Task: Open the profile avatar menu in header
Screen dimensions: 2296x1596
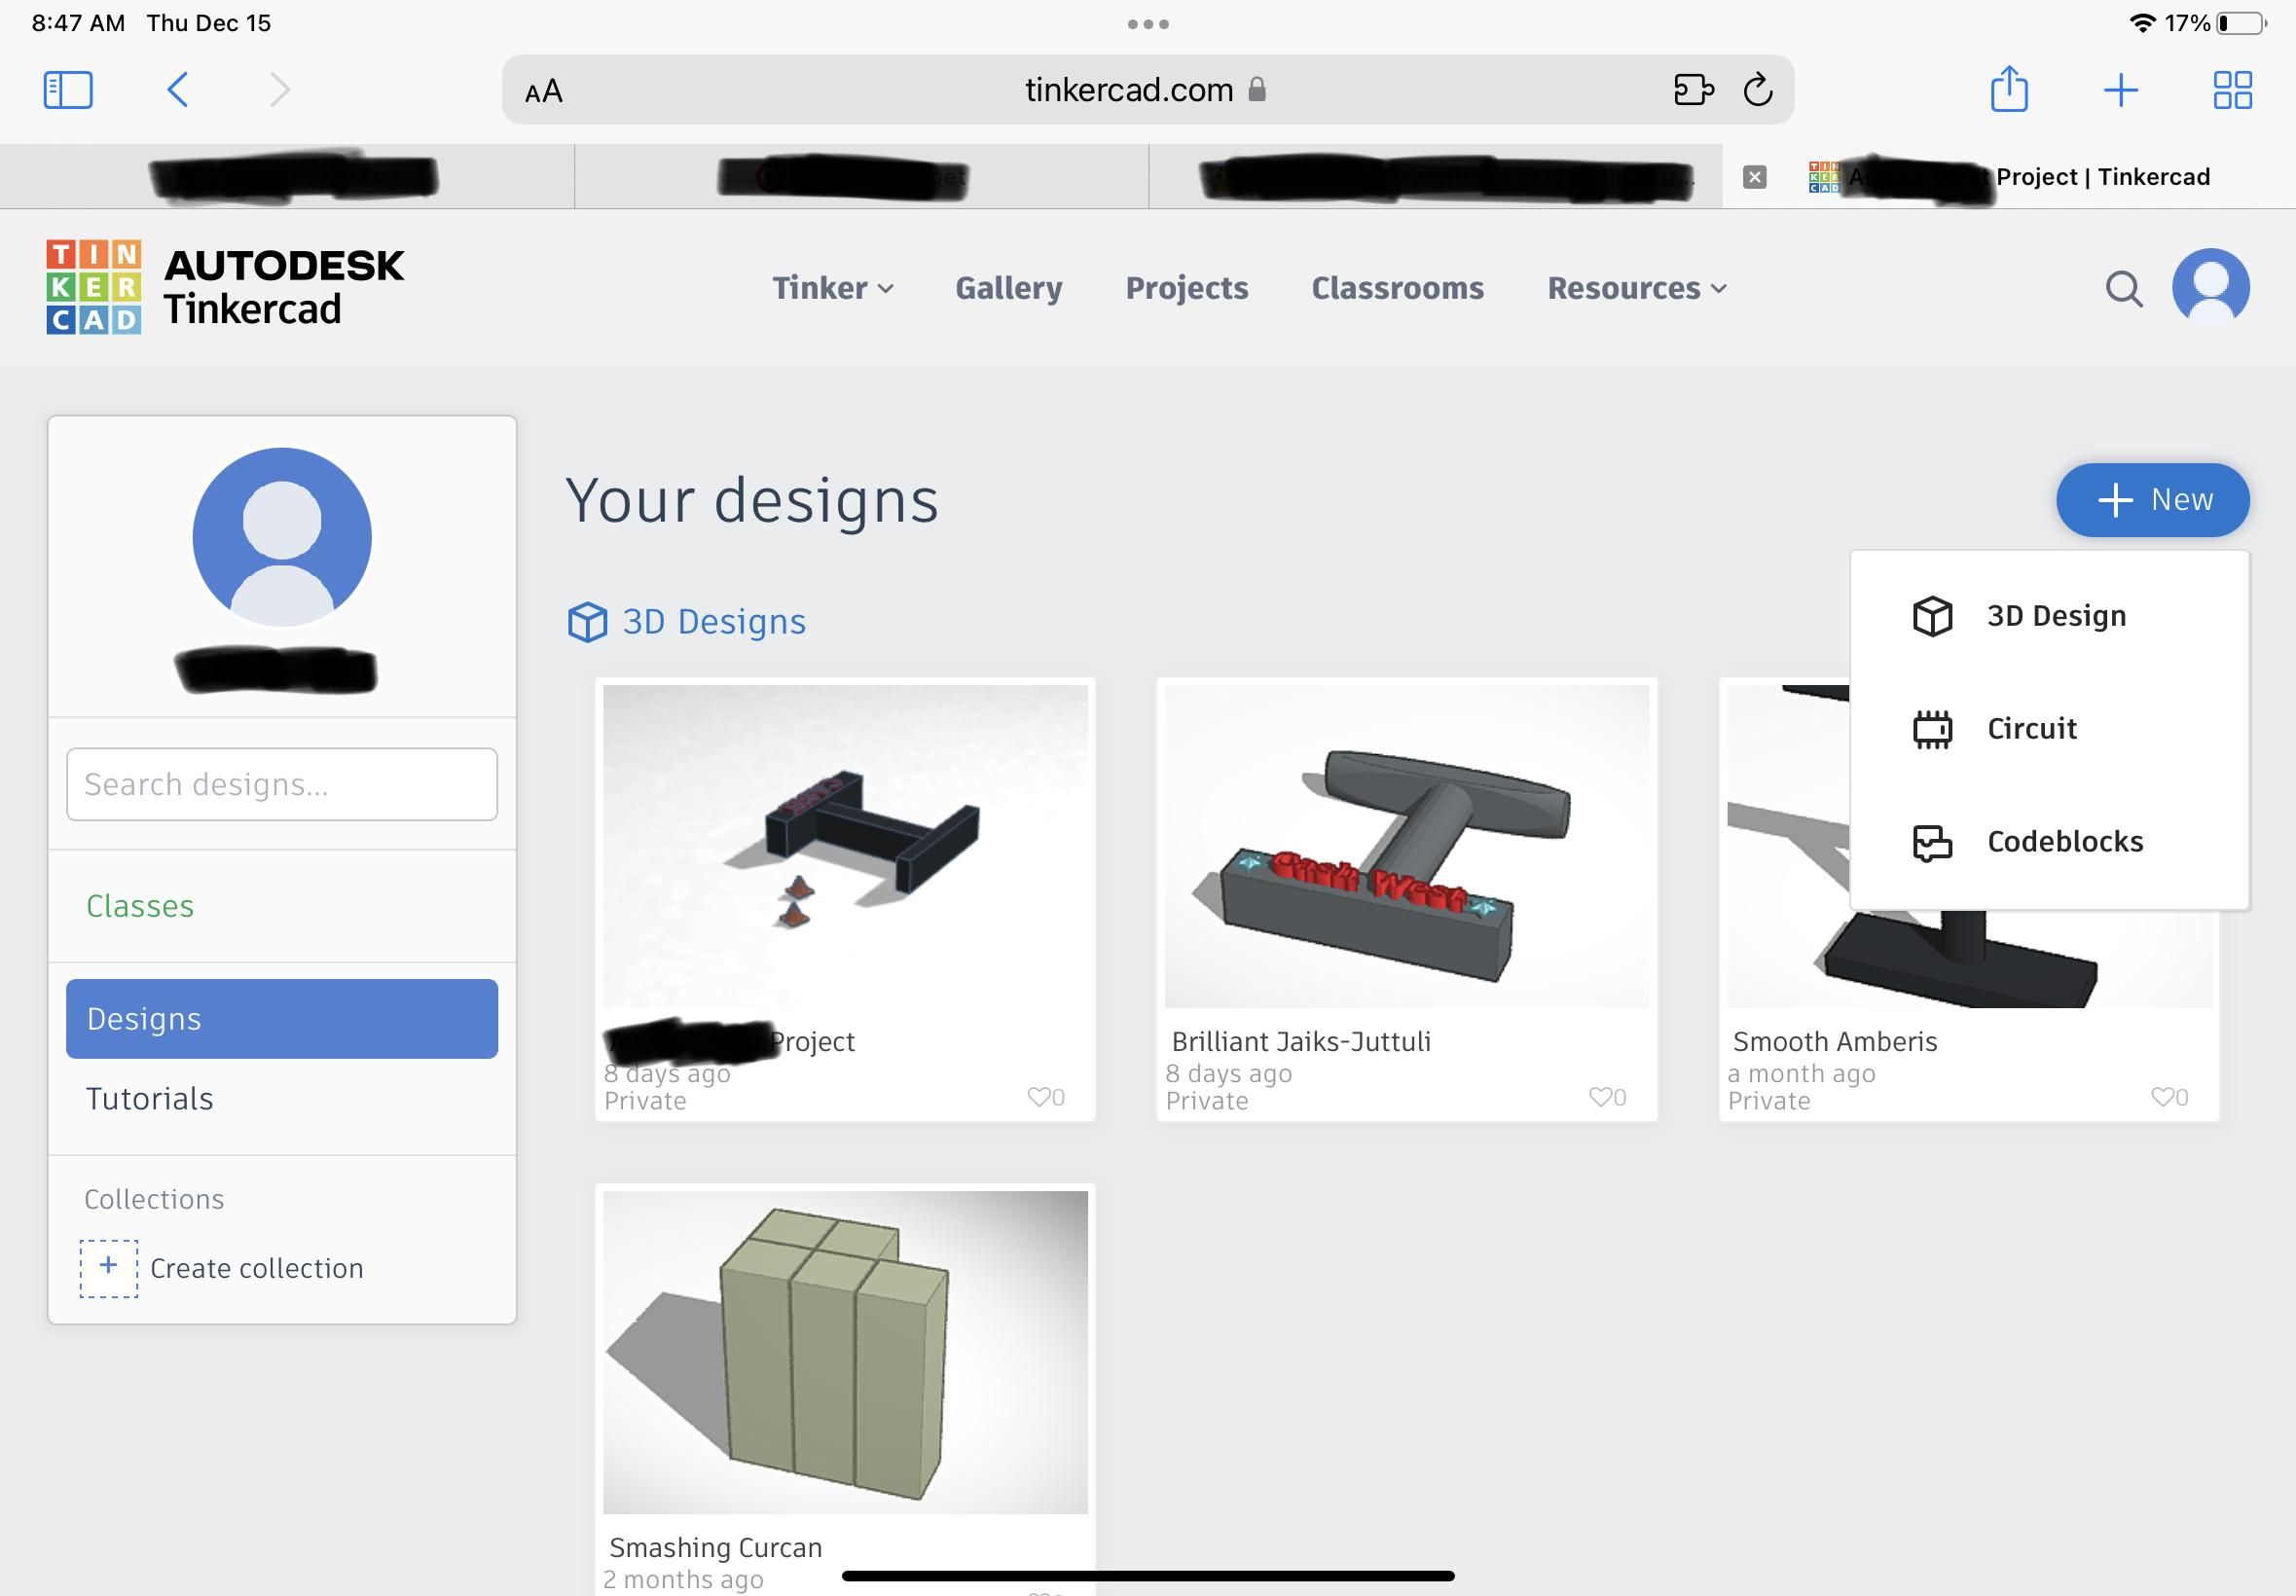Action: (2210, 287)
